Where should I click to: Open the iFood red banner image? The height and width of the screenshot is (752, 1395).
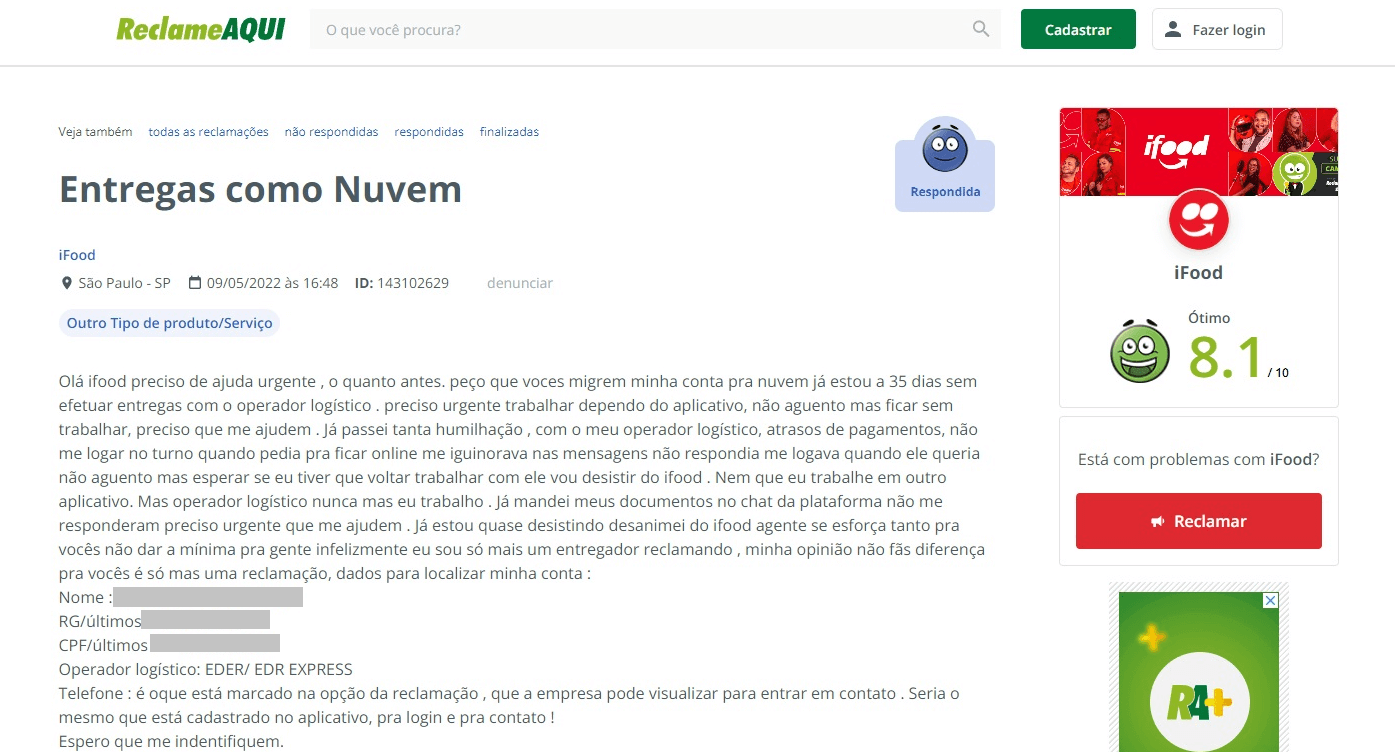(x=1198, y=151)
